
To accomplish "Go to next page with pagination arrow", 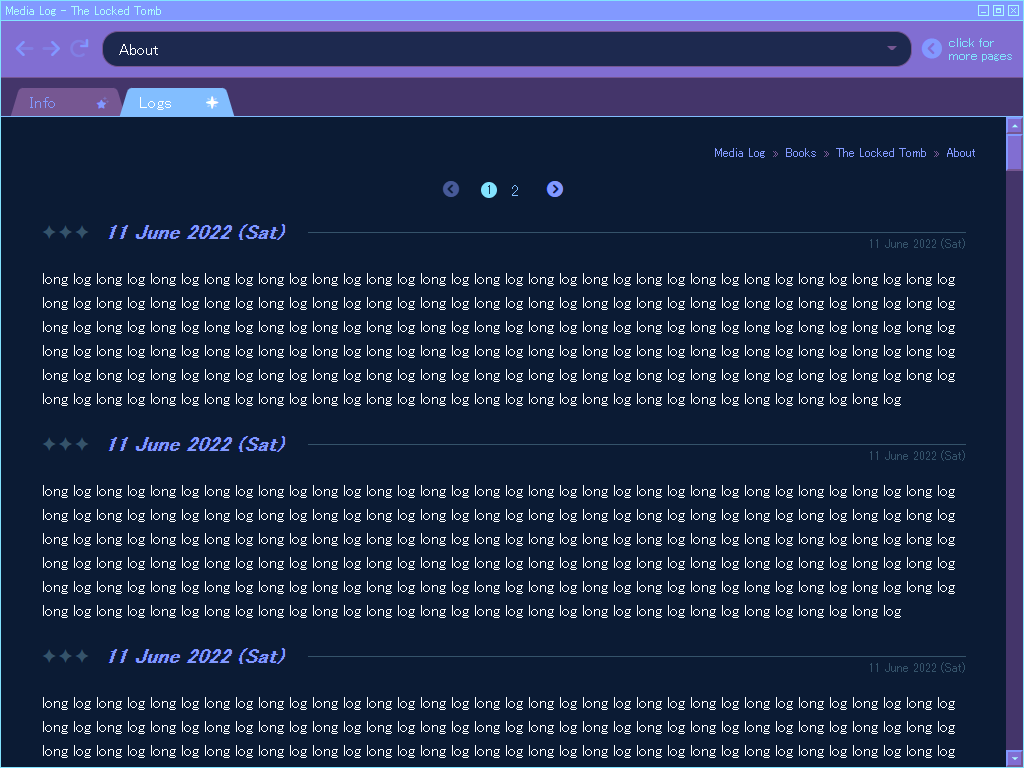I will point(554,189).
